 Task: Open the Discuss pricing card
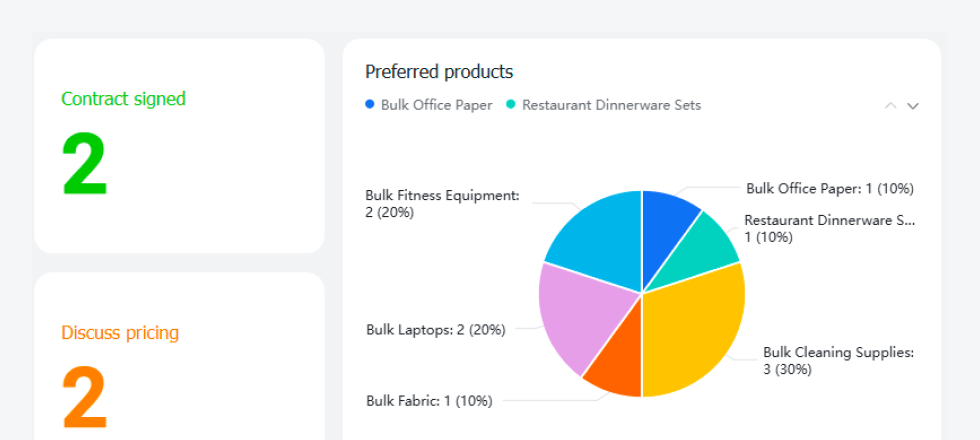tap(179, 356)
